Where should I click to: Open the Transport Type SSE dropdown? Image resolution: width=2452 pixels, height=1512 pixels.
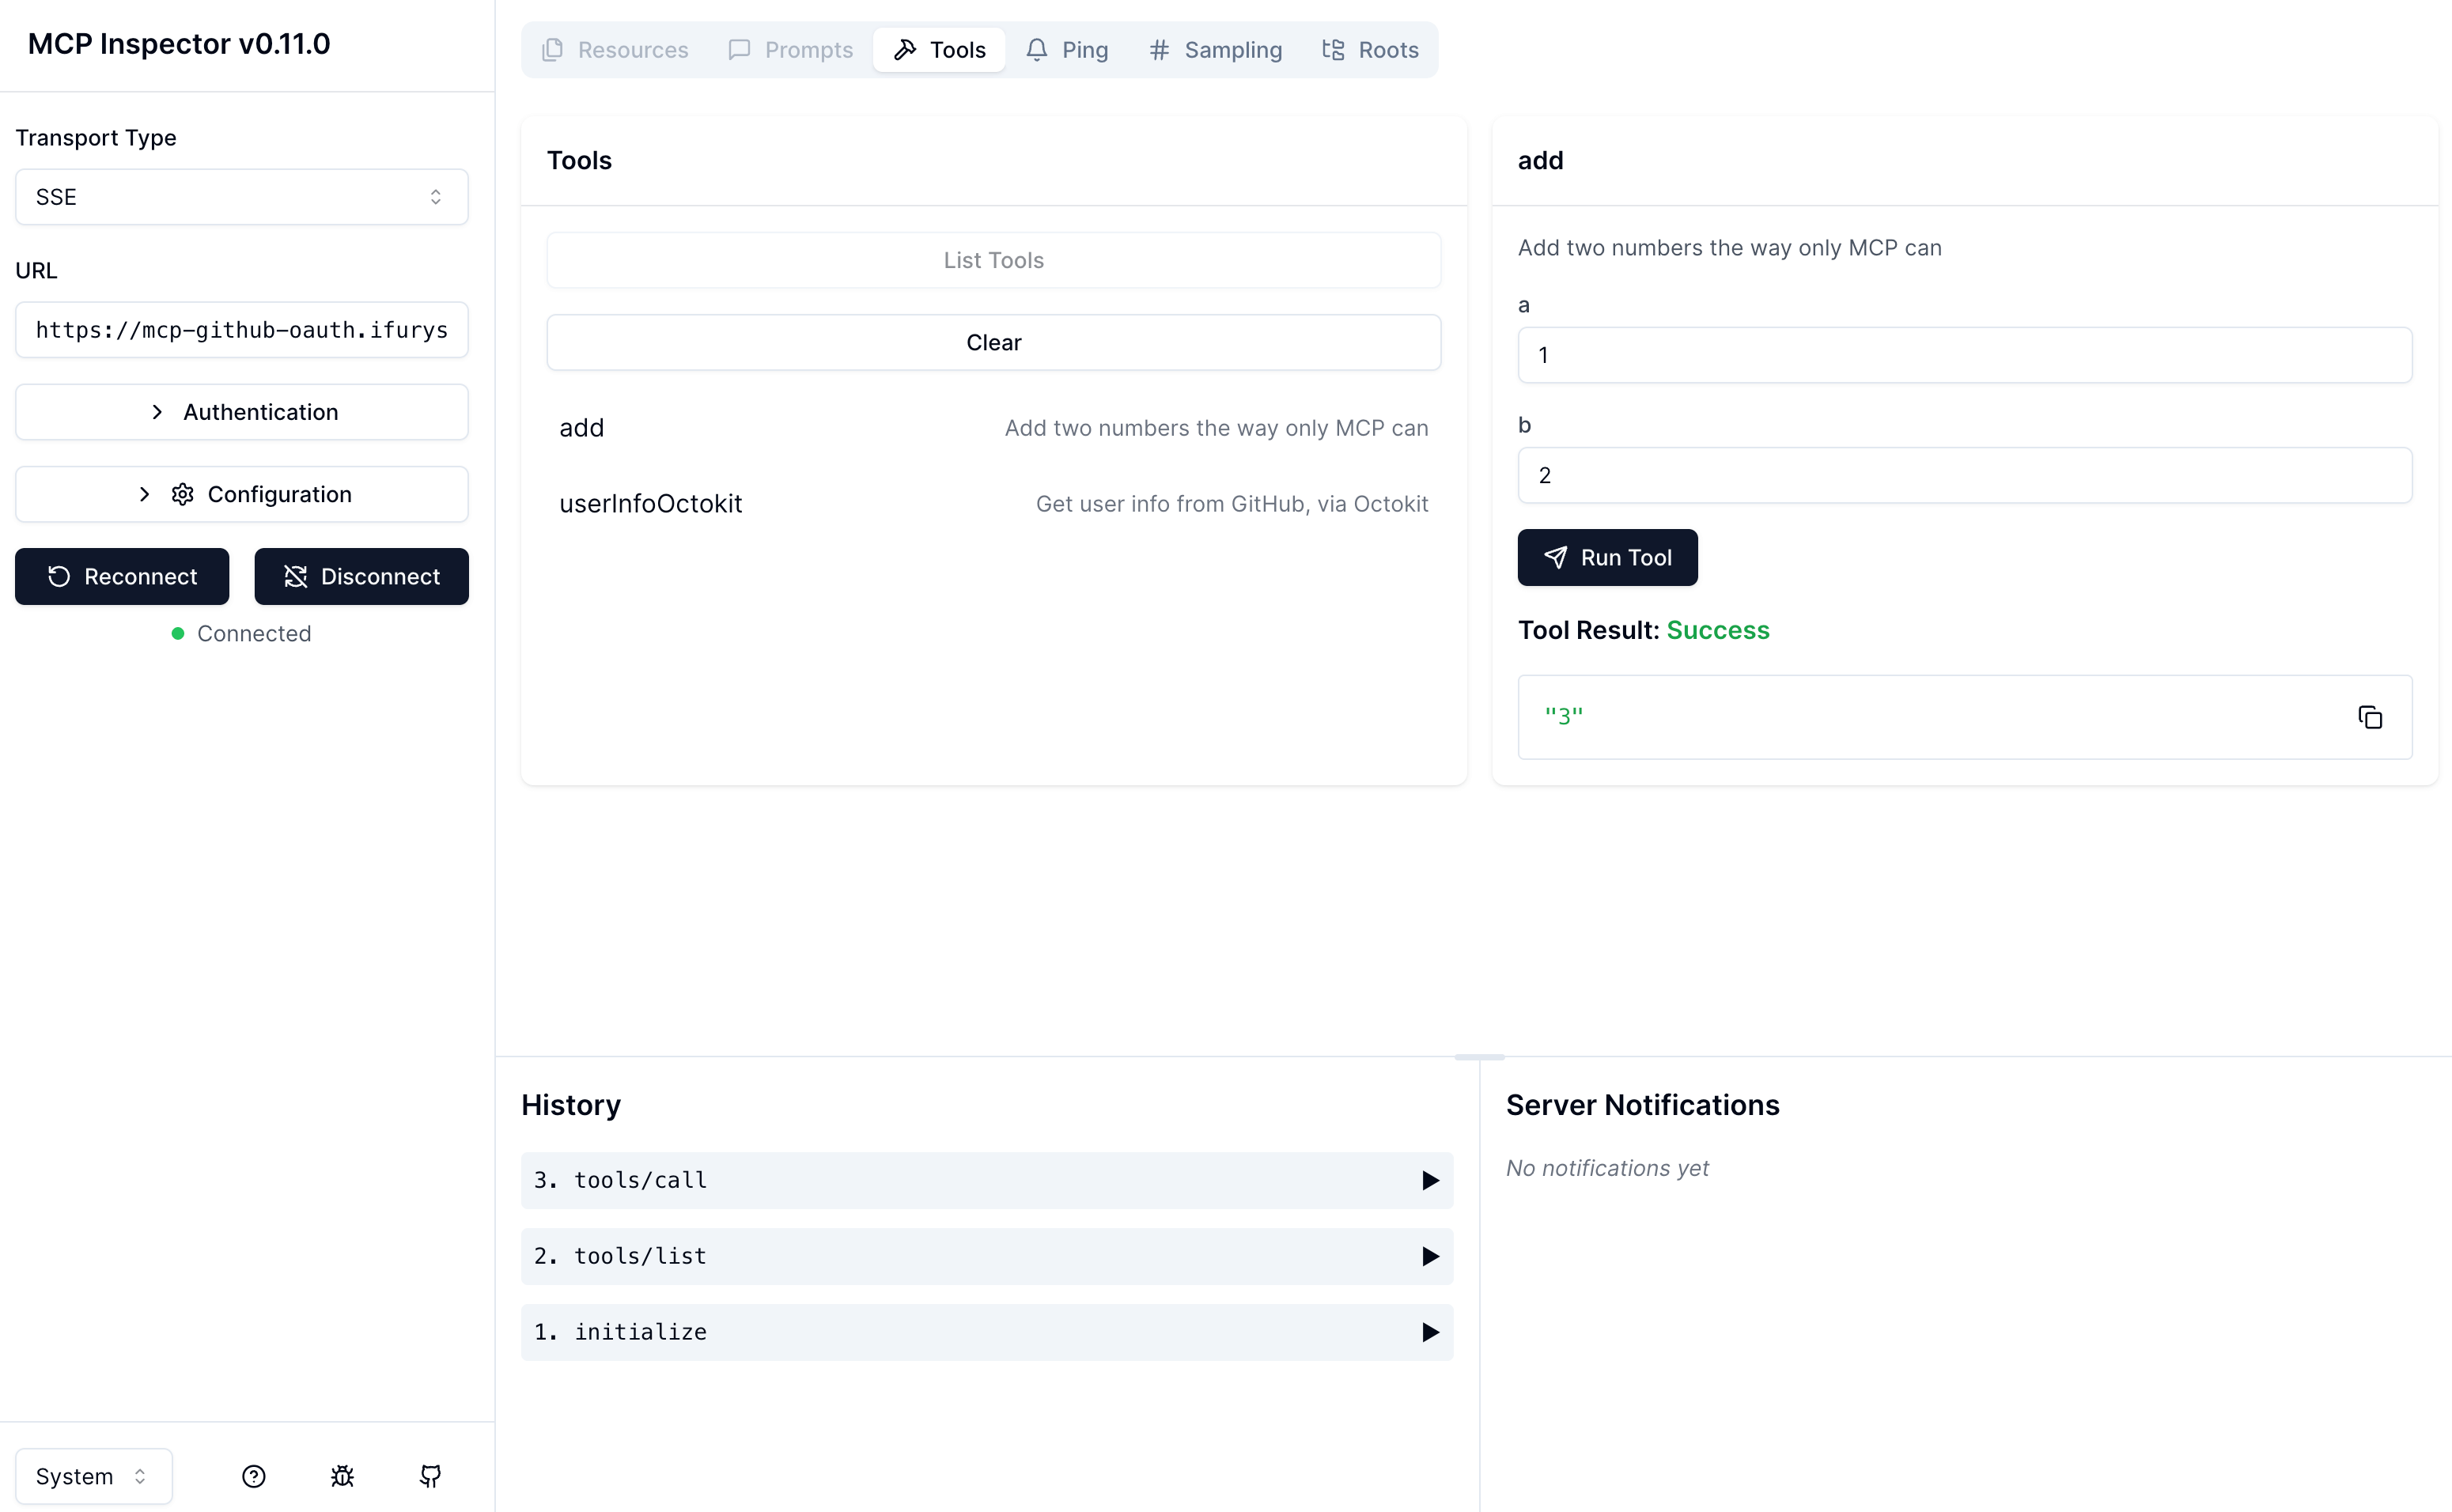pyautogui.click(x=242, y=197)
